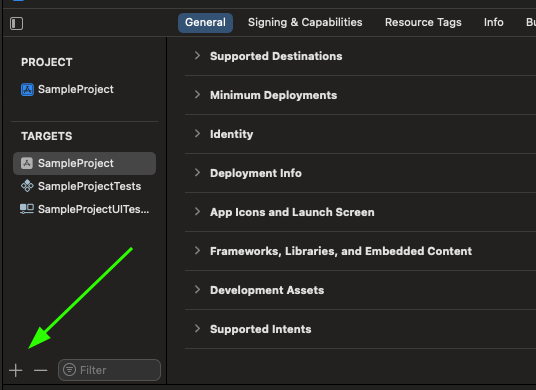536x390 pixels.
Task: Click the SampleProject target app icon
Action: click(x=27, y=163)
